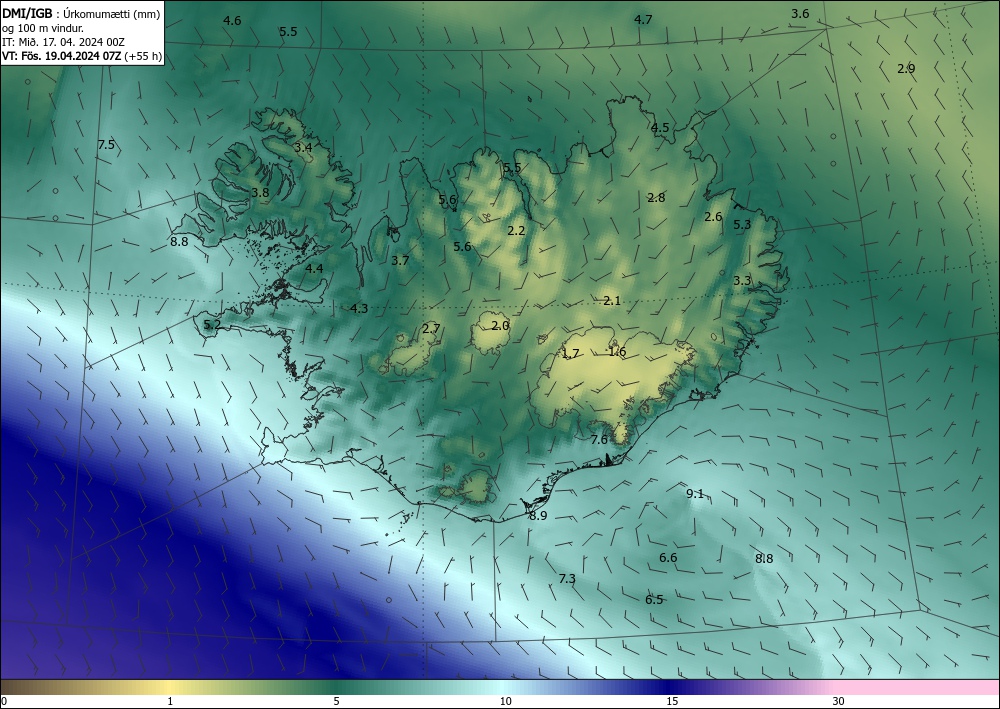Select the 1.7 value on Vatnajökull glacier
The image size is (1000, 709).
(x=571, y=353)
